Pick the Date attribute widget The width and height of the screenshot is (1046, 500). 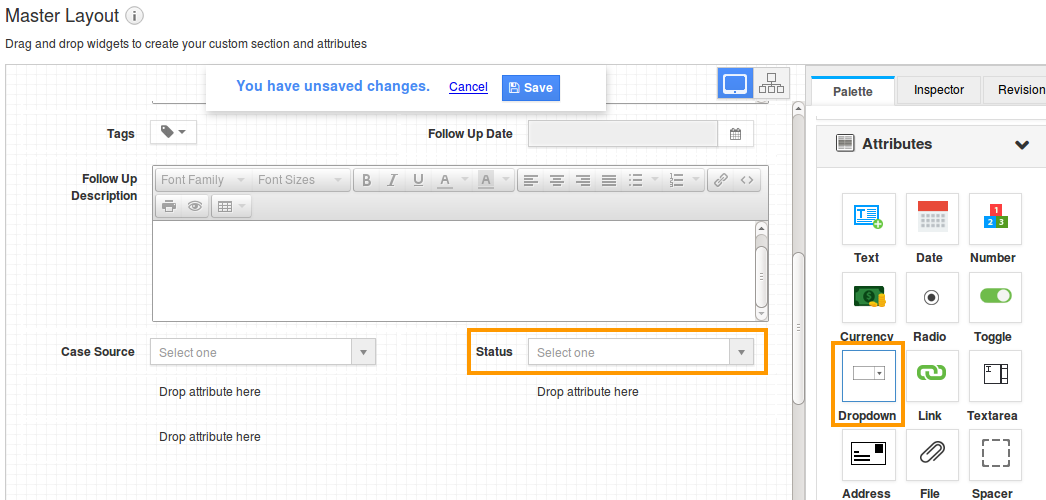pyautogui.click(x=932, y=219)
